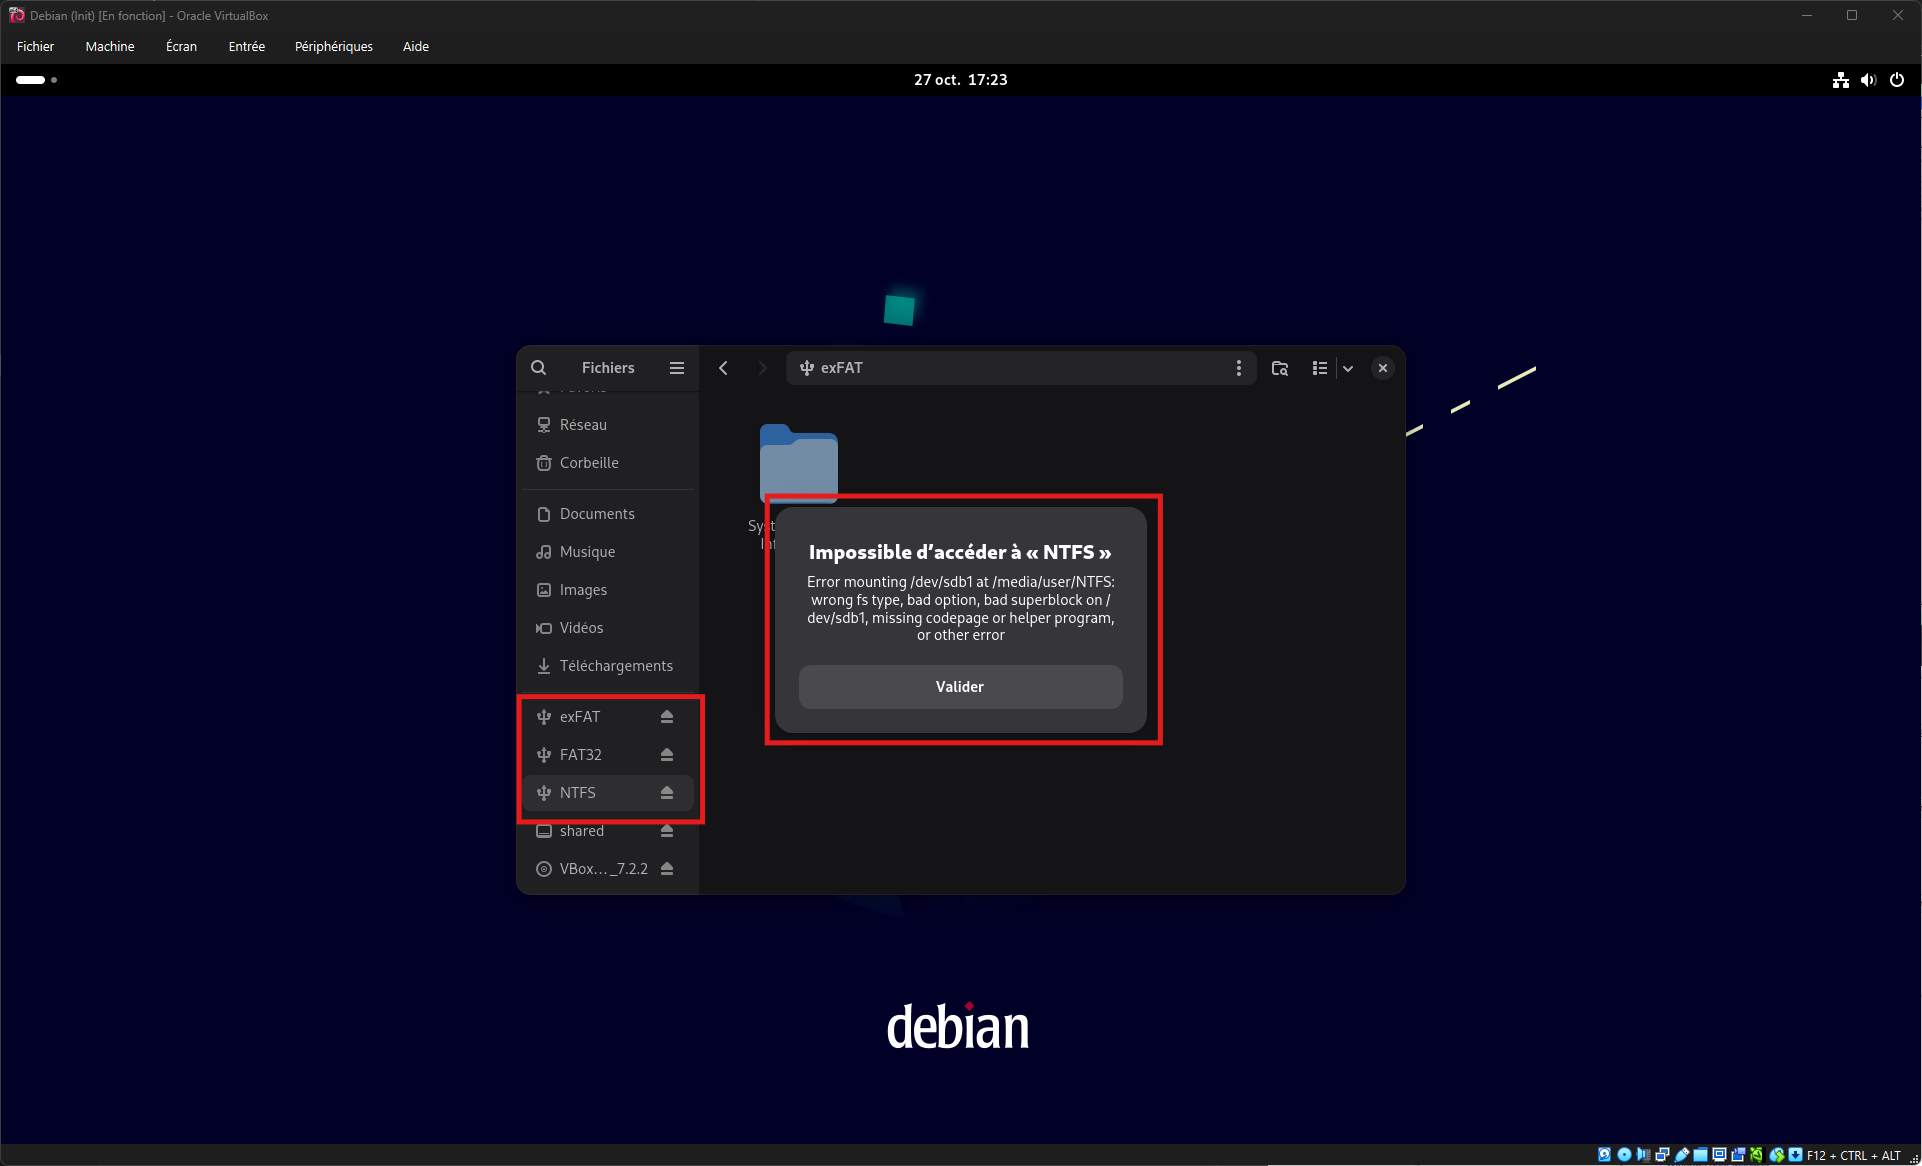
Task: Eject the NTFS drive
Action: pyautogui.click(x=667, y=793)
